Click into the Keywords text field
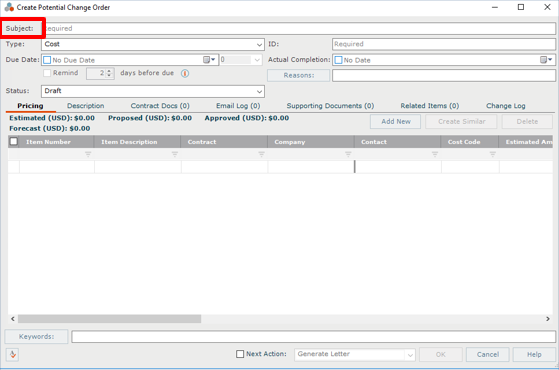The image size is (559, 370). pos(314,336)
